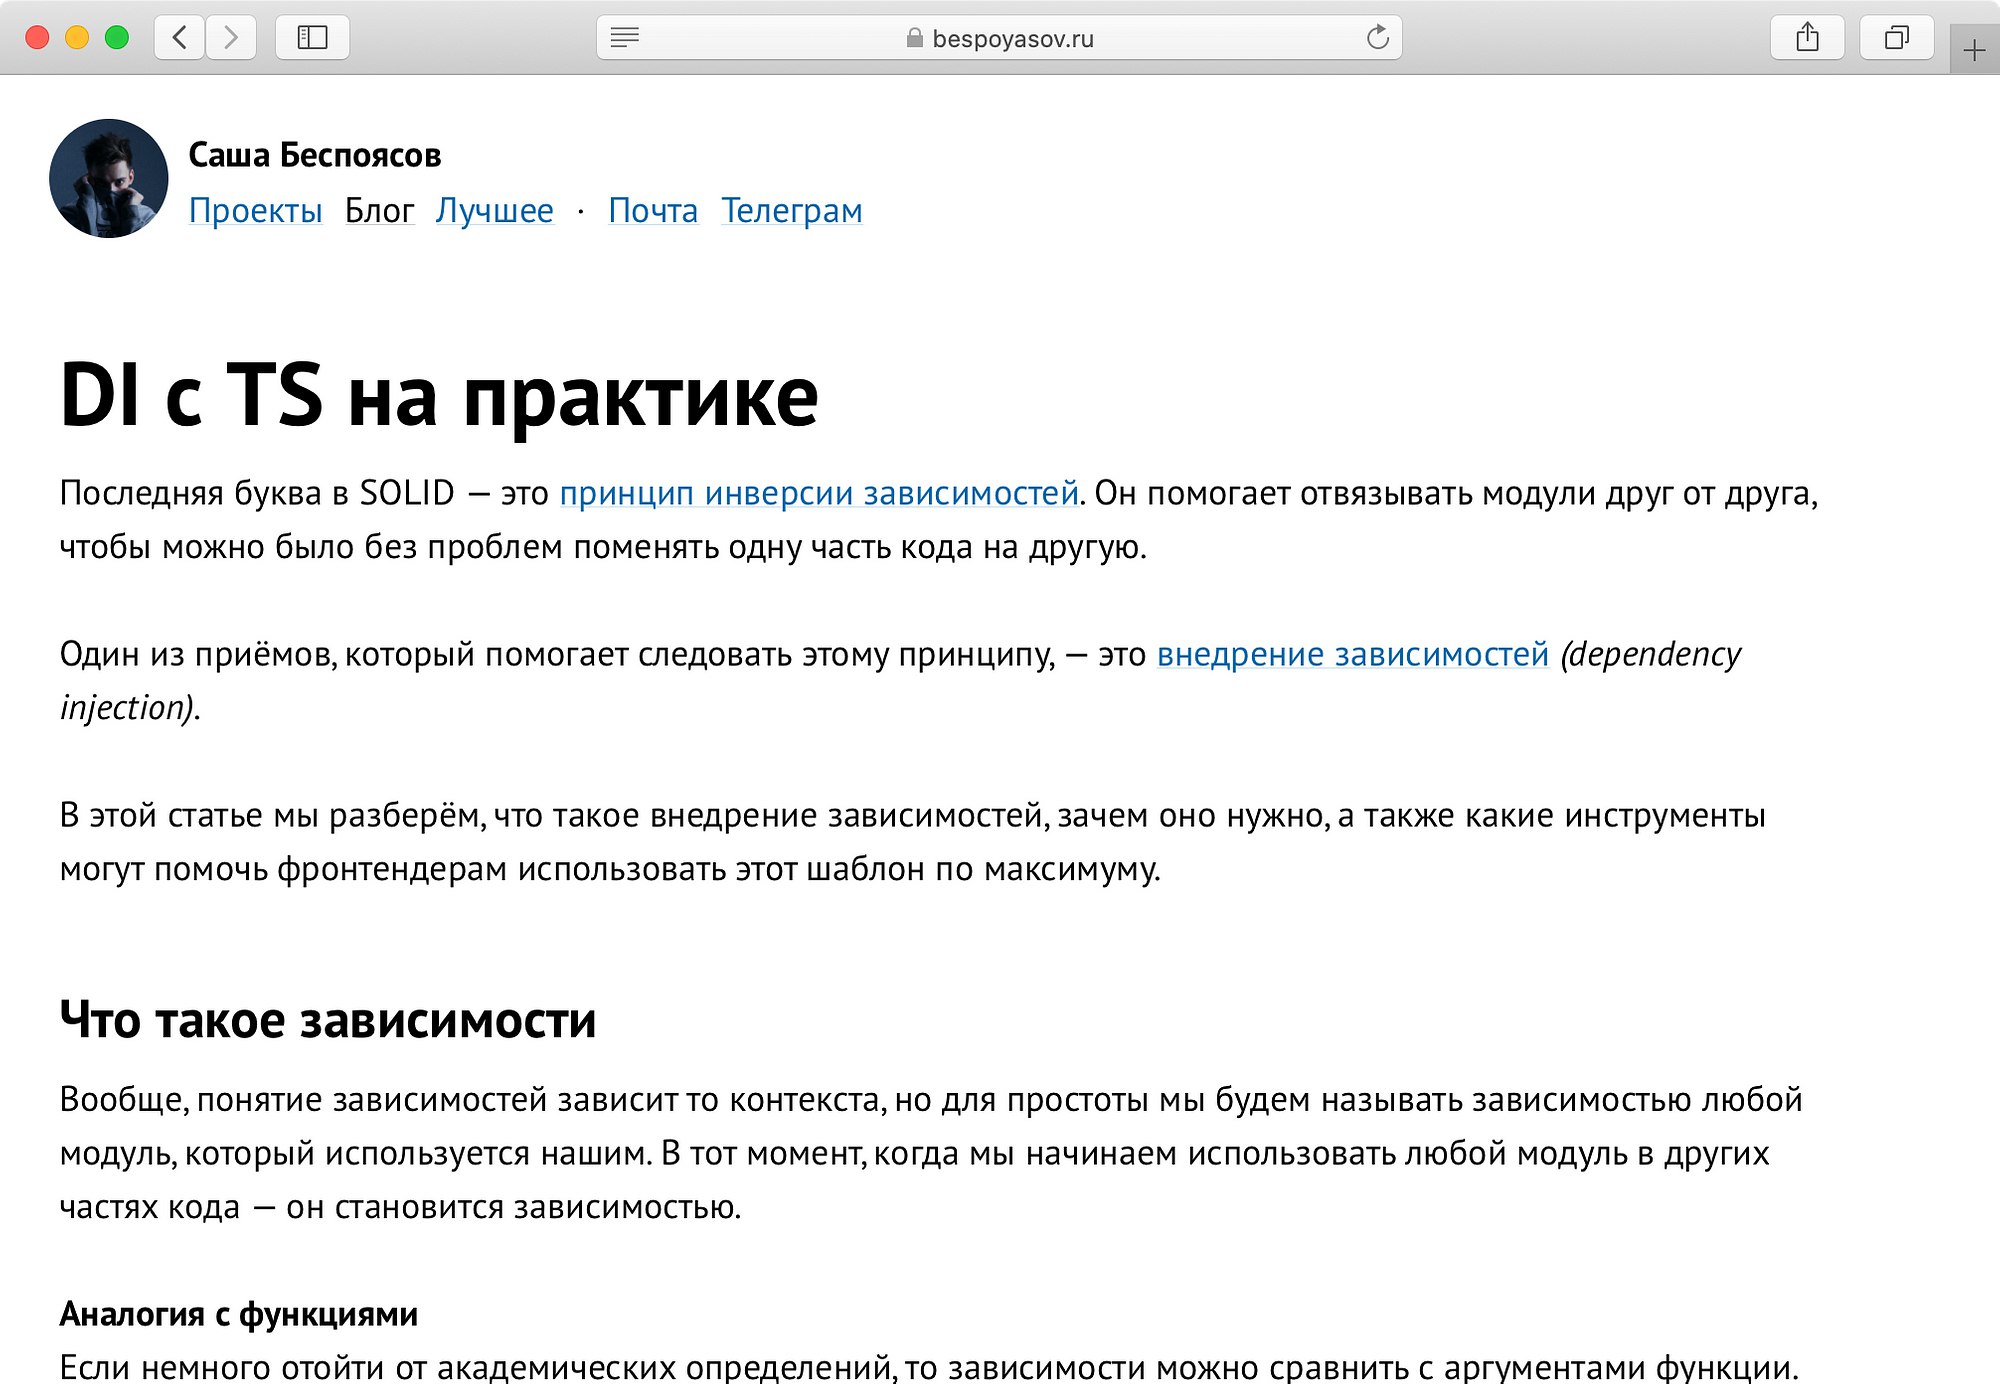
Task: Open the Share menu icon
Action: pos(1807,38)
